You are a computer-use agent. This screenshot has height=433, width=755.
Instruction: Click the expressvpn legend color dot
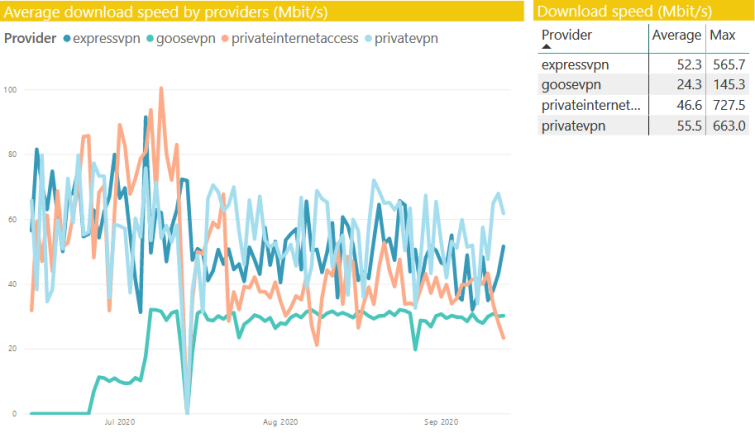point(68,39)
